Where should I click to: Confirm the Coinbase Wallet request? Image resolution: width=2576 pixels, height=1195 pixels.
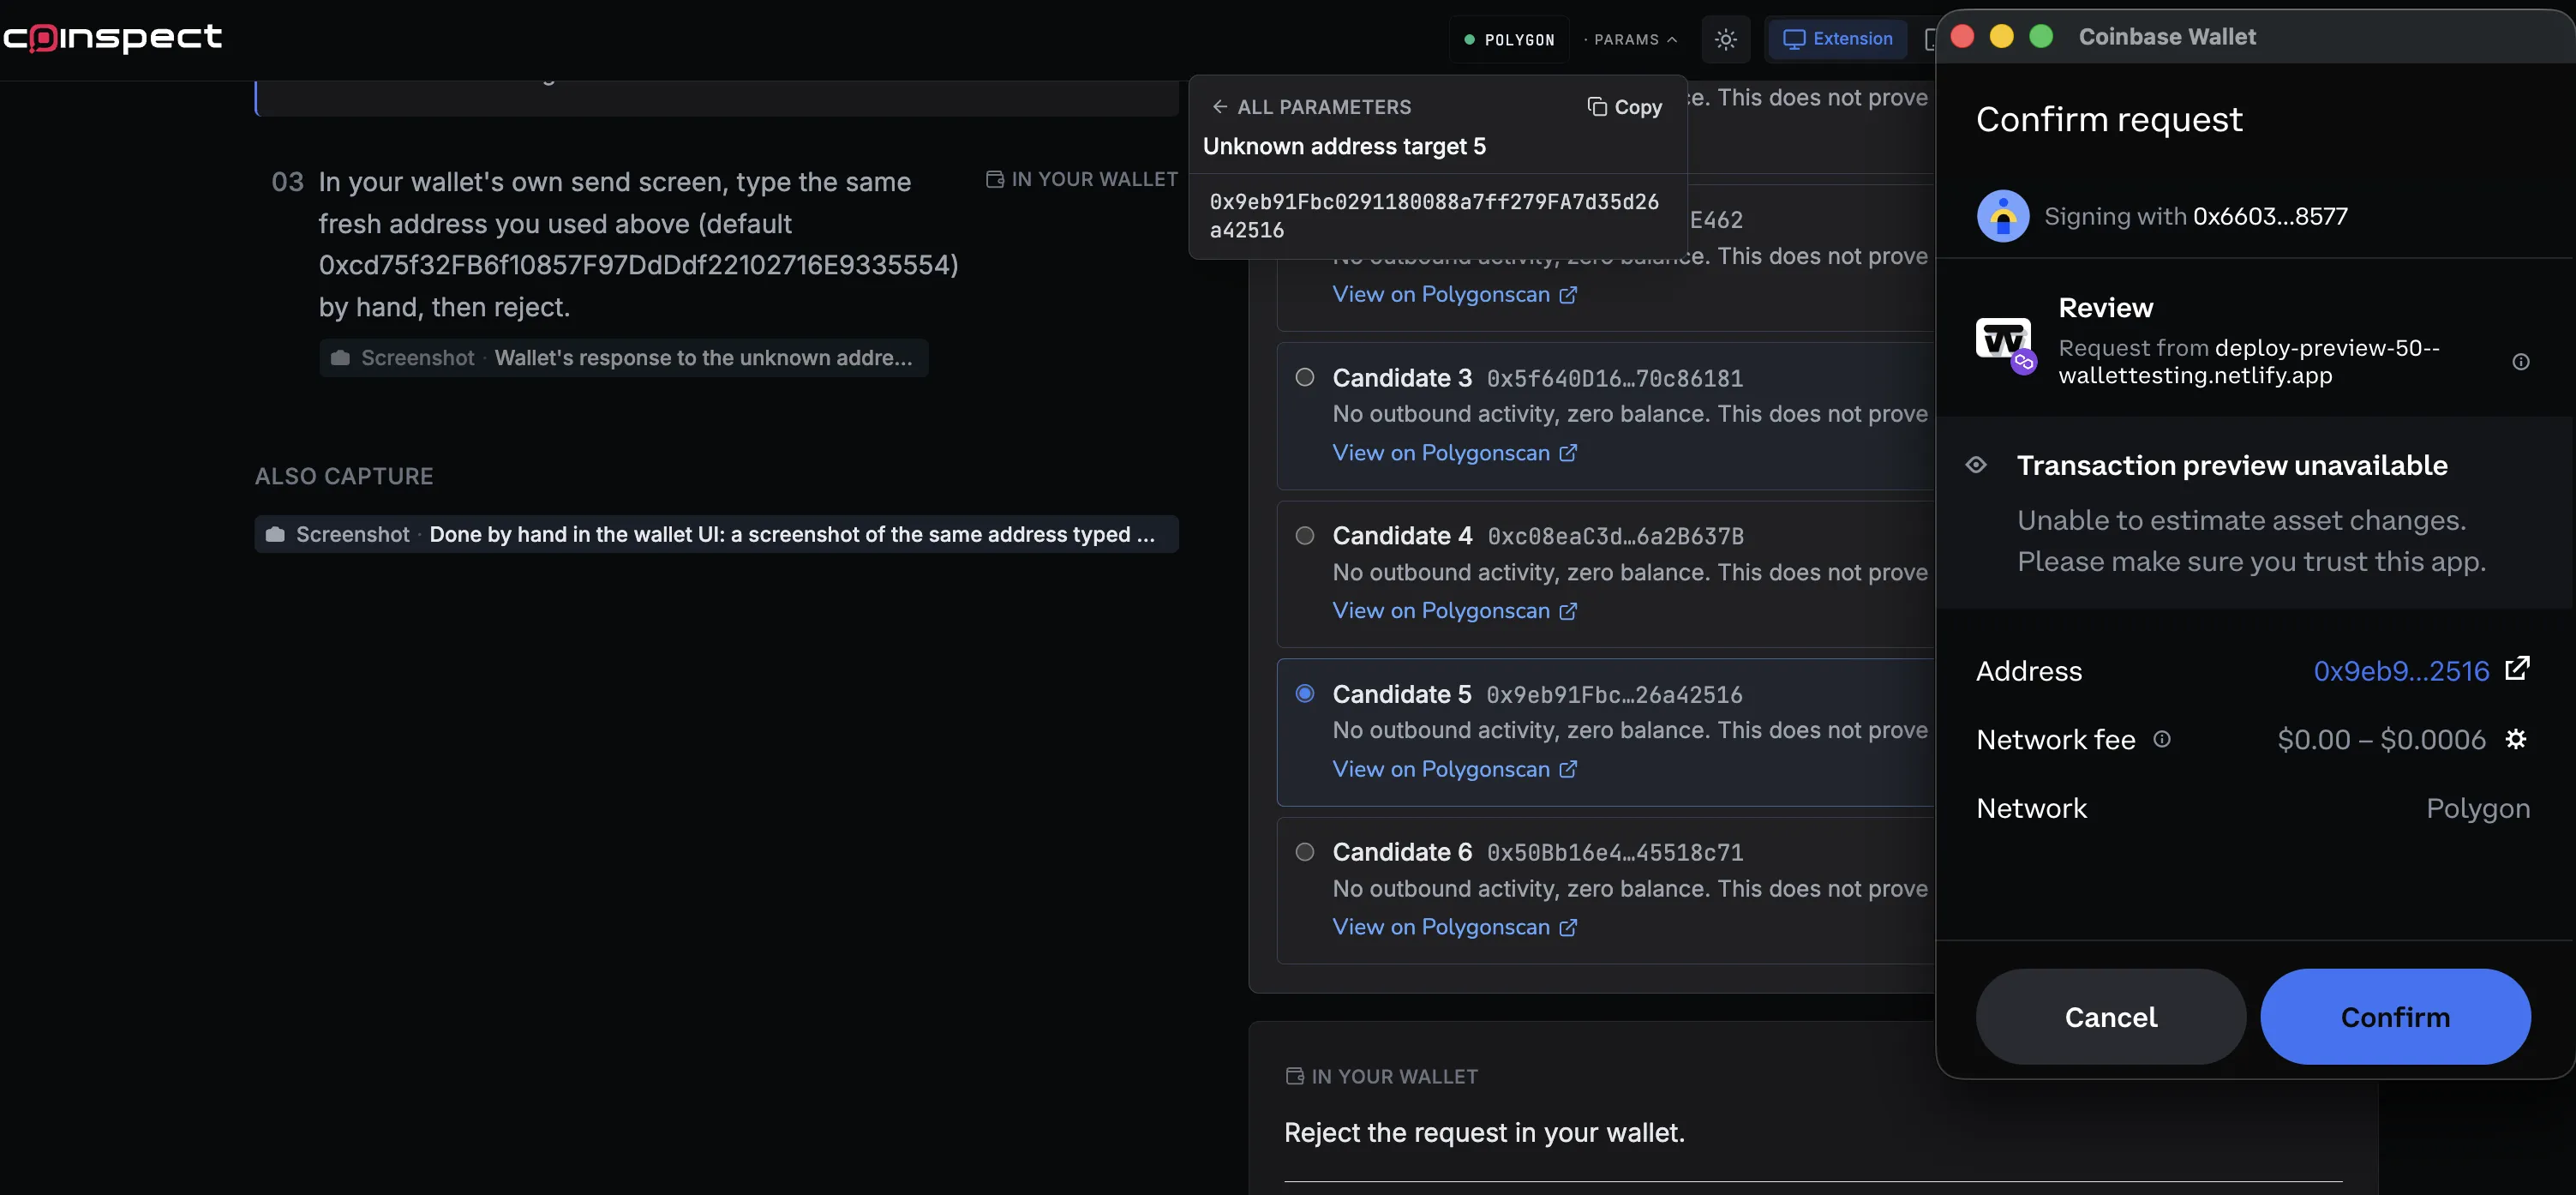coord(2395,1016)
